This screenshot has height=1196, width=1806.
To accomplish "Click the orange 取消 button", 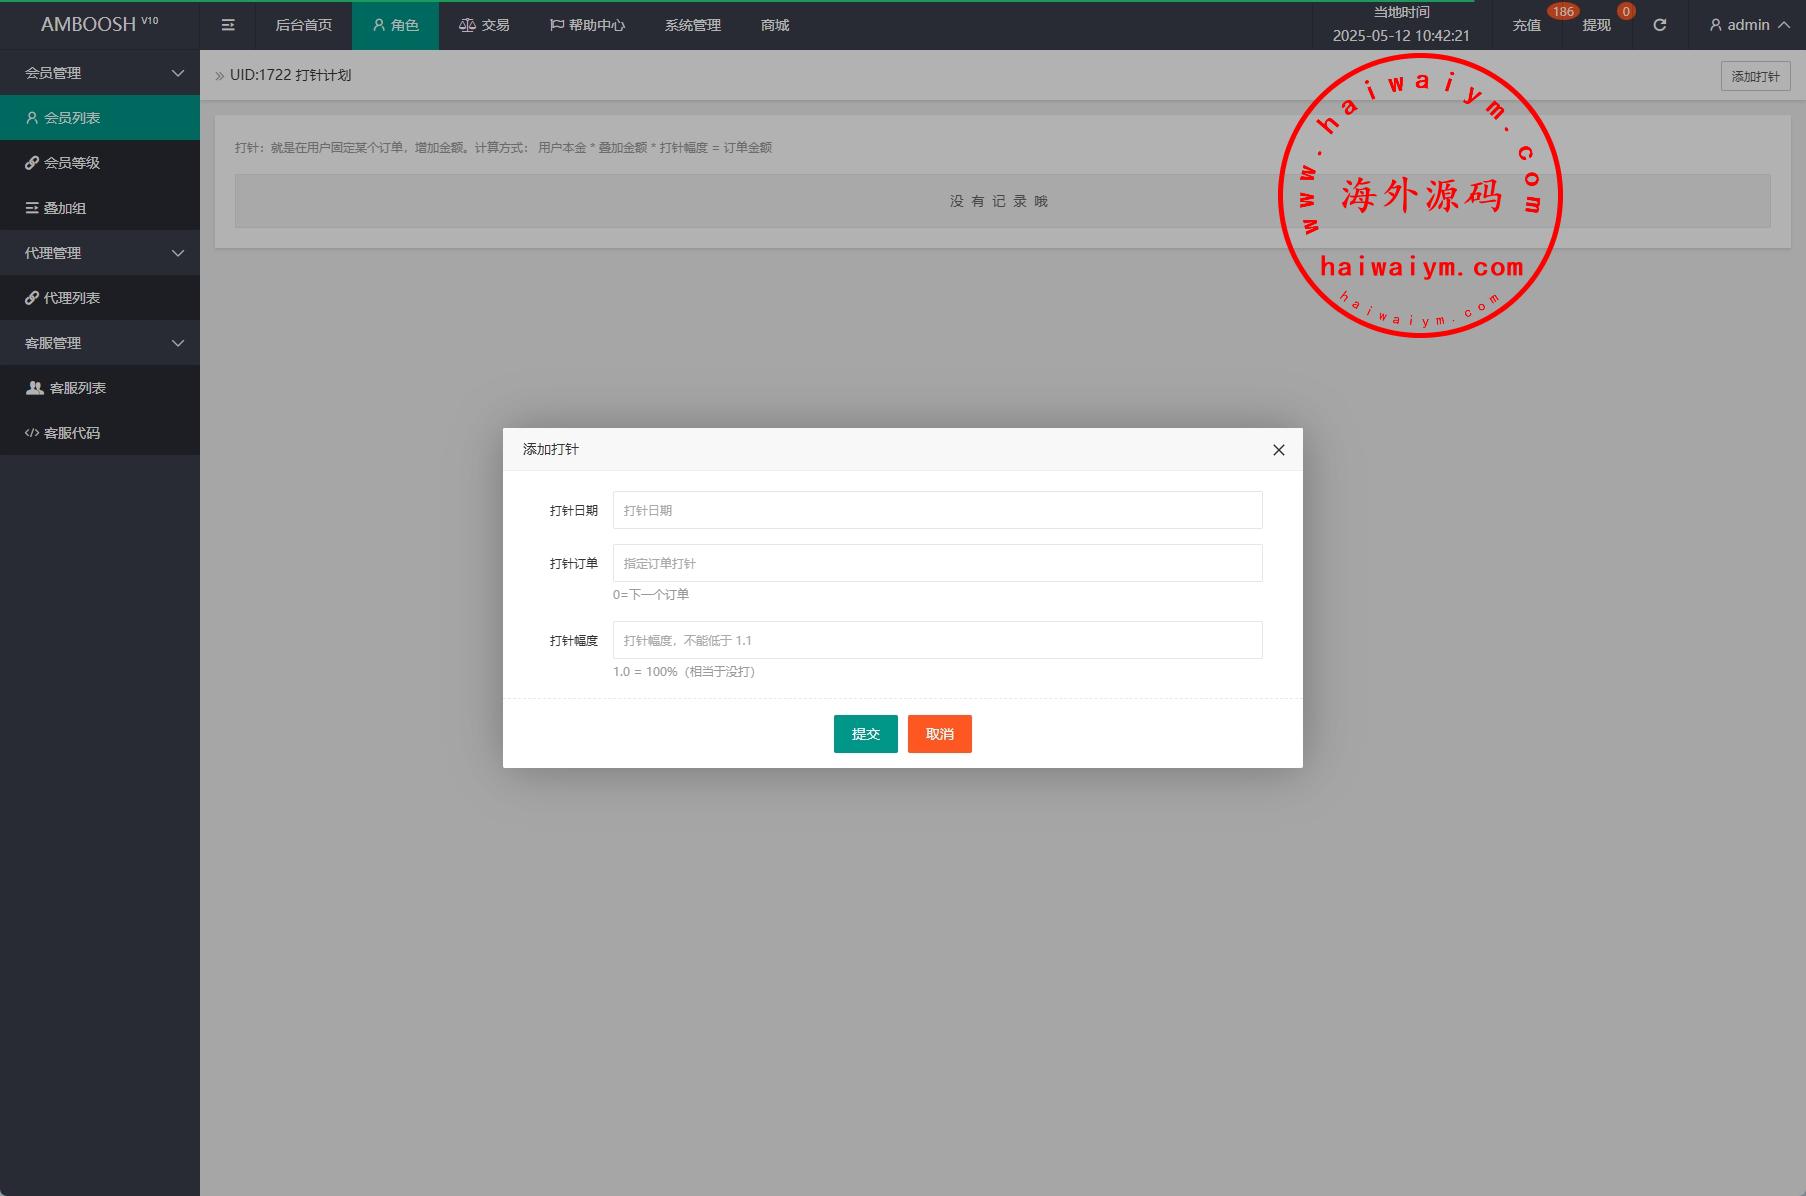I will 939,734.
